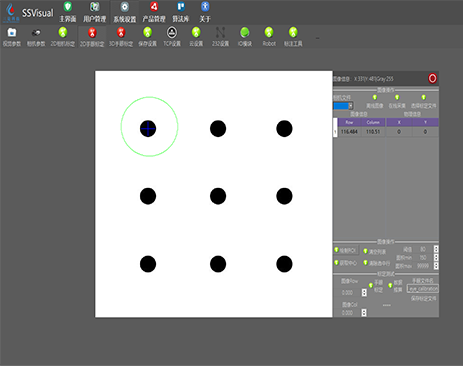Click the clear list button
The height and width of the screenshot is (367, 463).
coord(375,251)
